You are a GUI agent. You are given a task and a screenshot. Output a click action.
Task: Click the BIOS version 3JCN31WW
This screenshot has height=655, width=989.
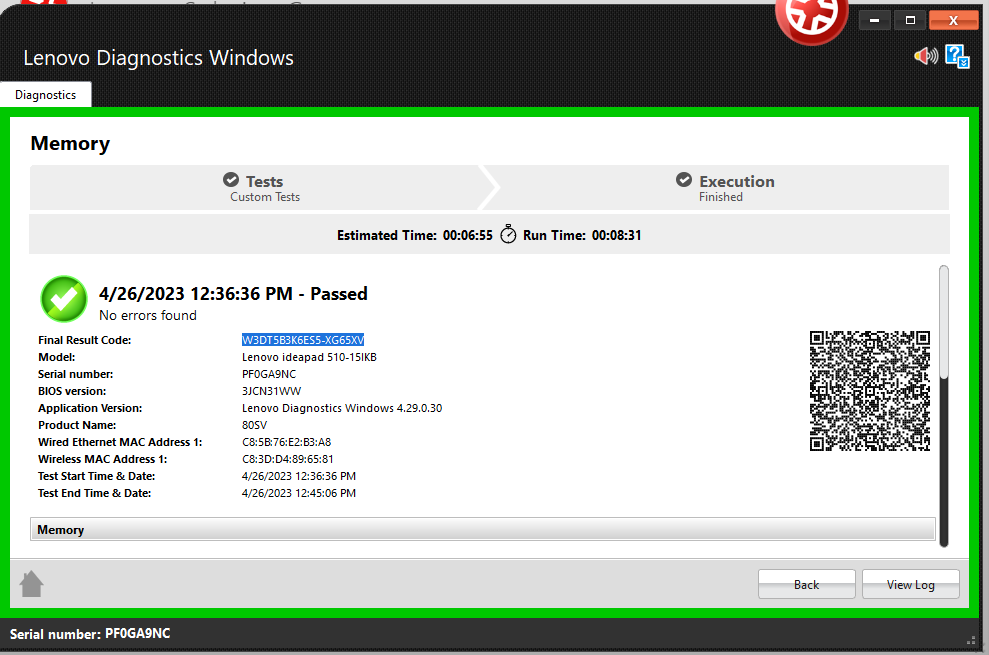click(271, 391)
